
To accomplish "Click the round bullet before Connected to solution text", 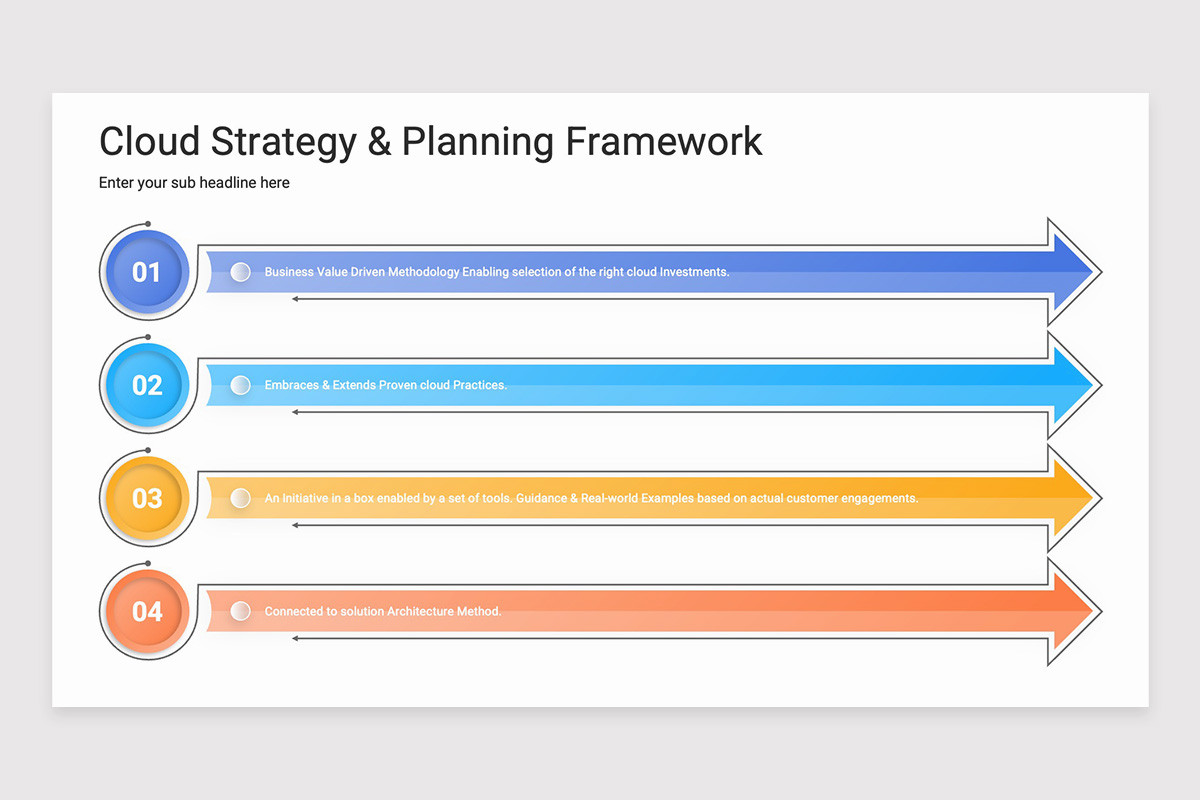I will 240,611.
